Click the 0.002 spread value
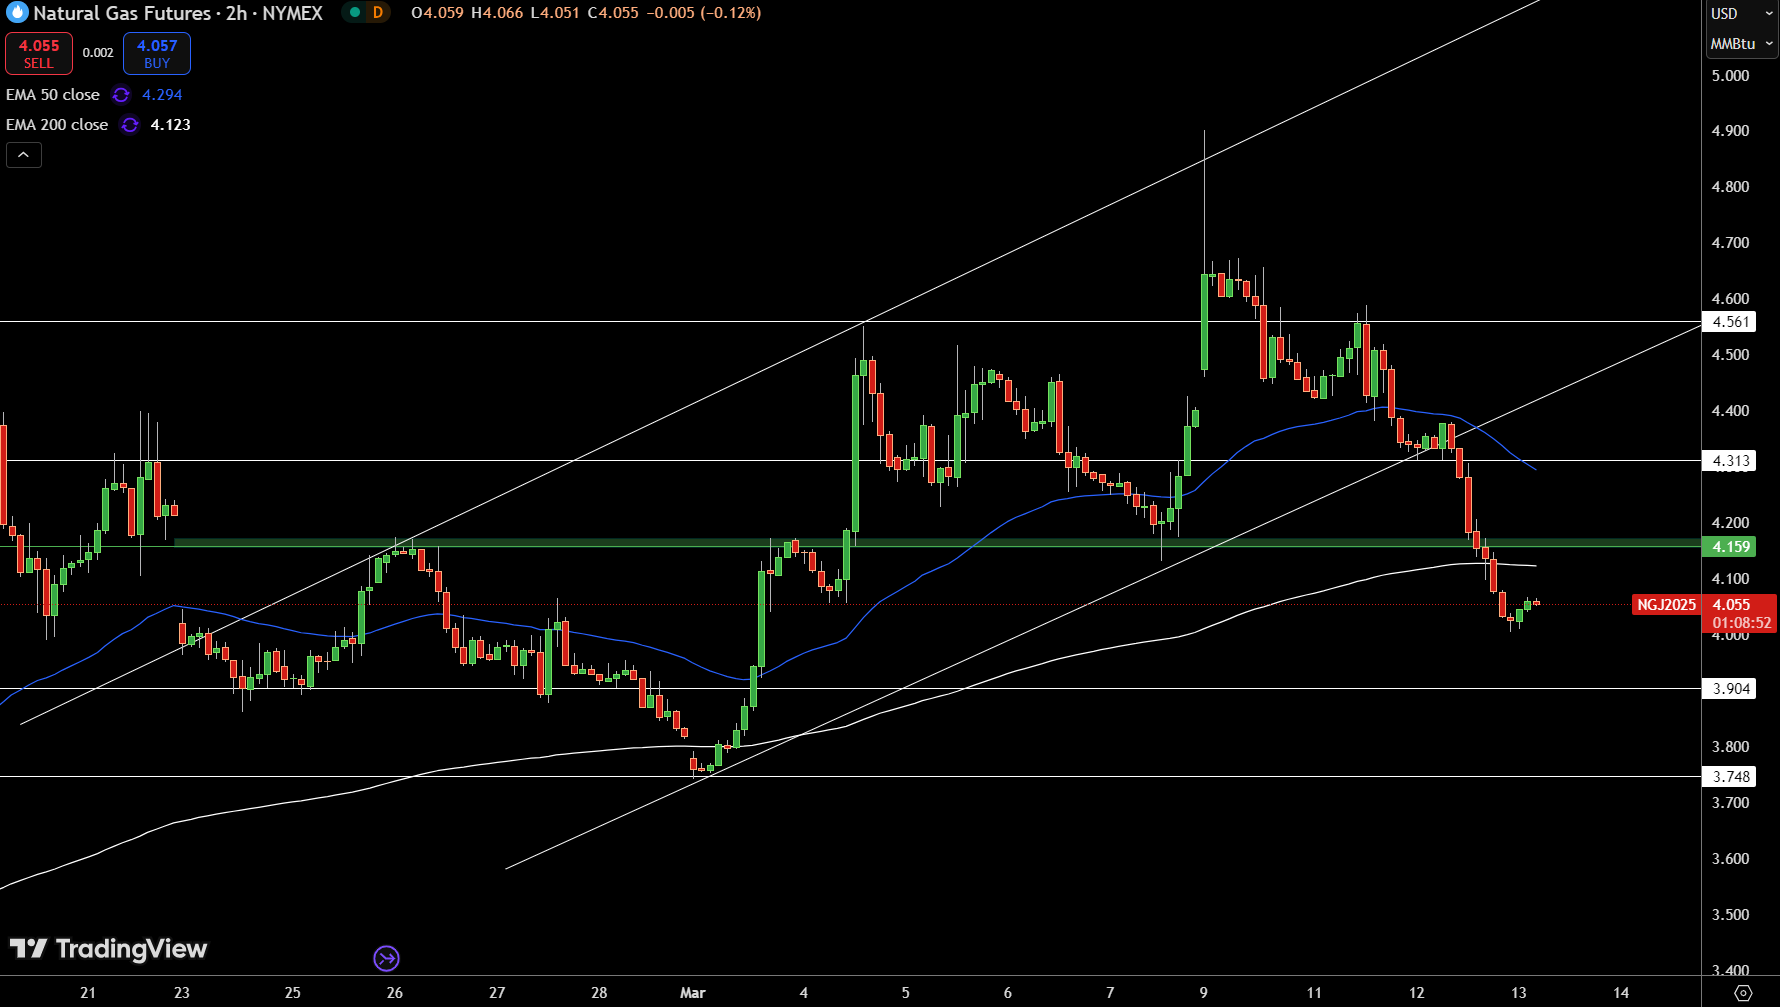 point(98,53)
